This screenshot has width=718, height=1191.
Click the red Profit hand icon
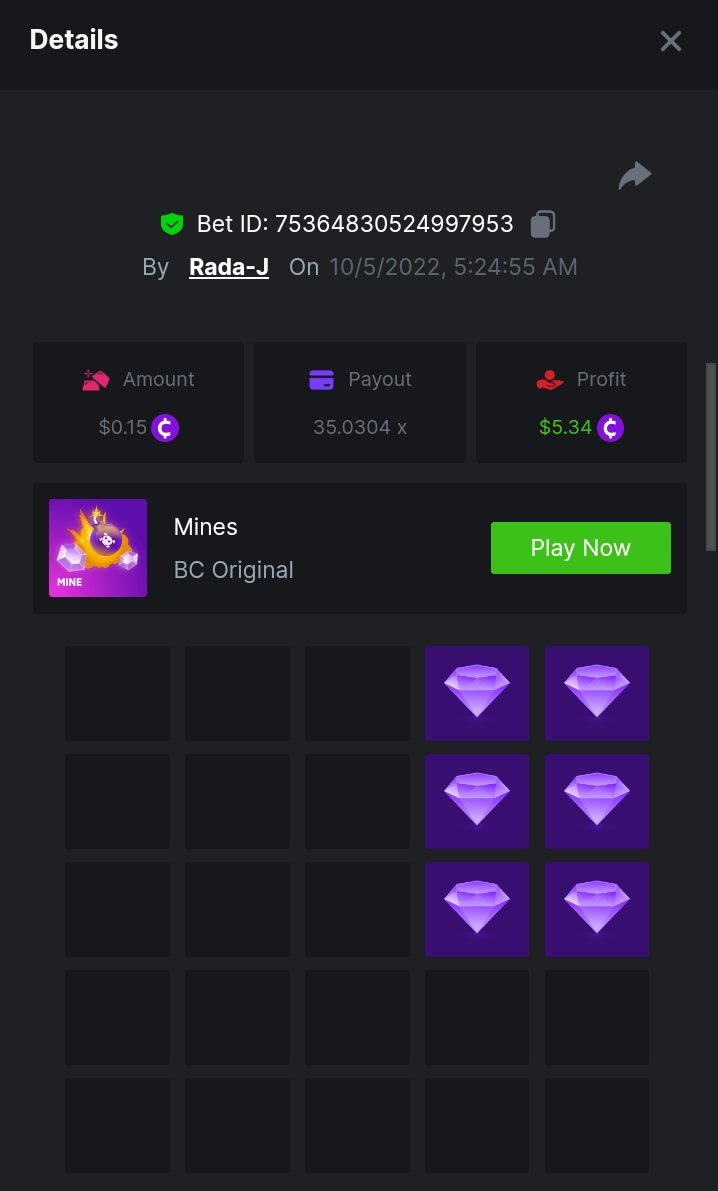550,380
